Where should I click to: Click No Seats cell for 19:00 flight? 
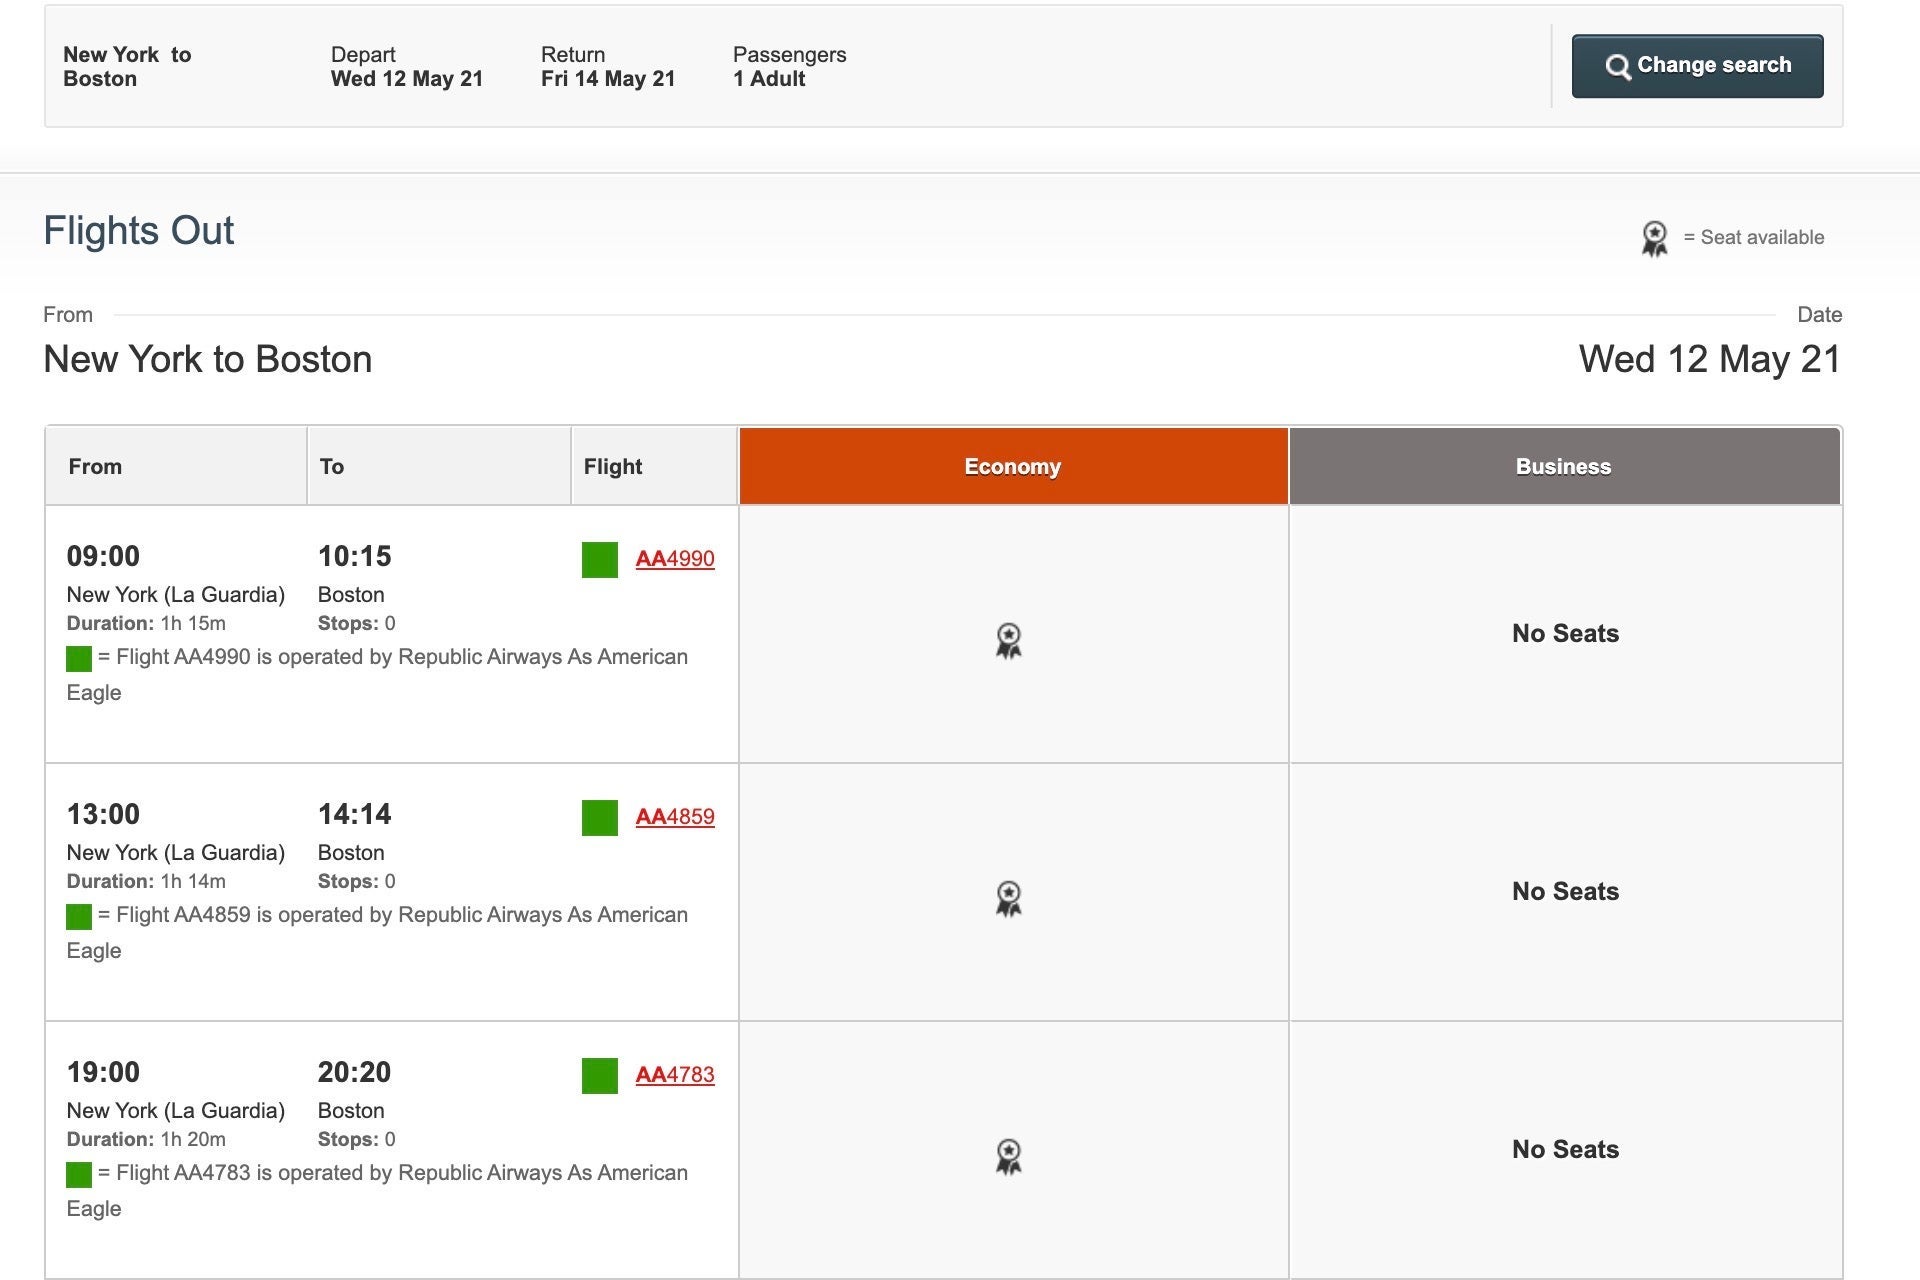1564,1150
